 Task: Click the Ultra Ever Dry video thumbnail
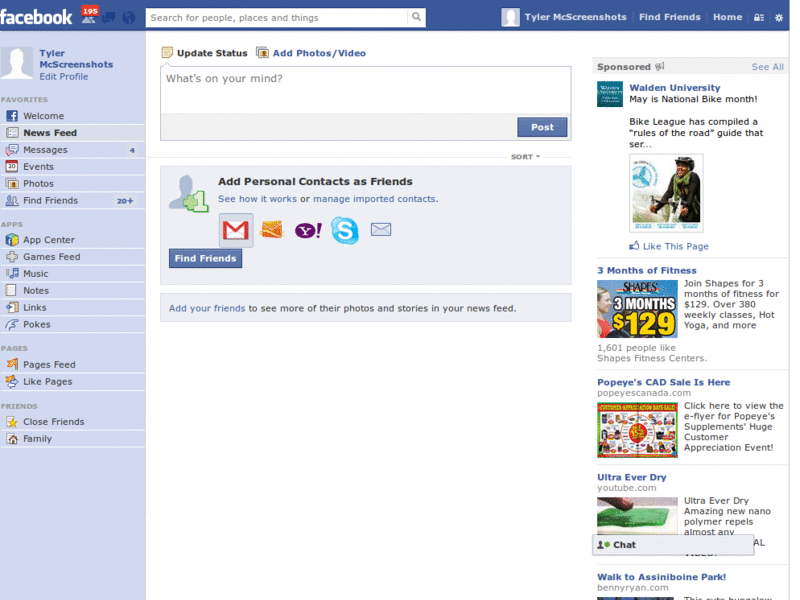coord(637,516)
